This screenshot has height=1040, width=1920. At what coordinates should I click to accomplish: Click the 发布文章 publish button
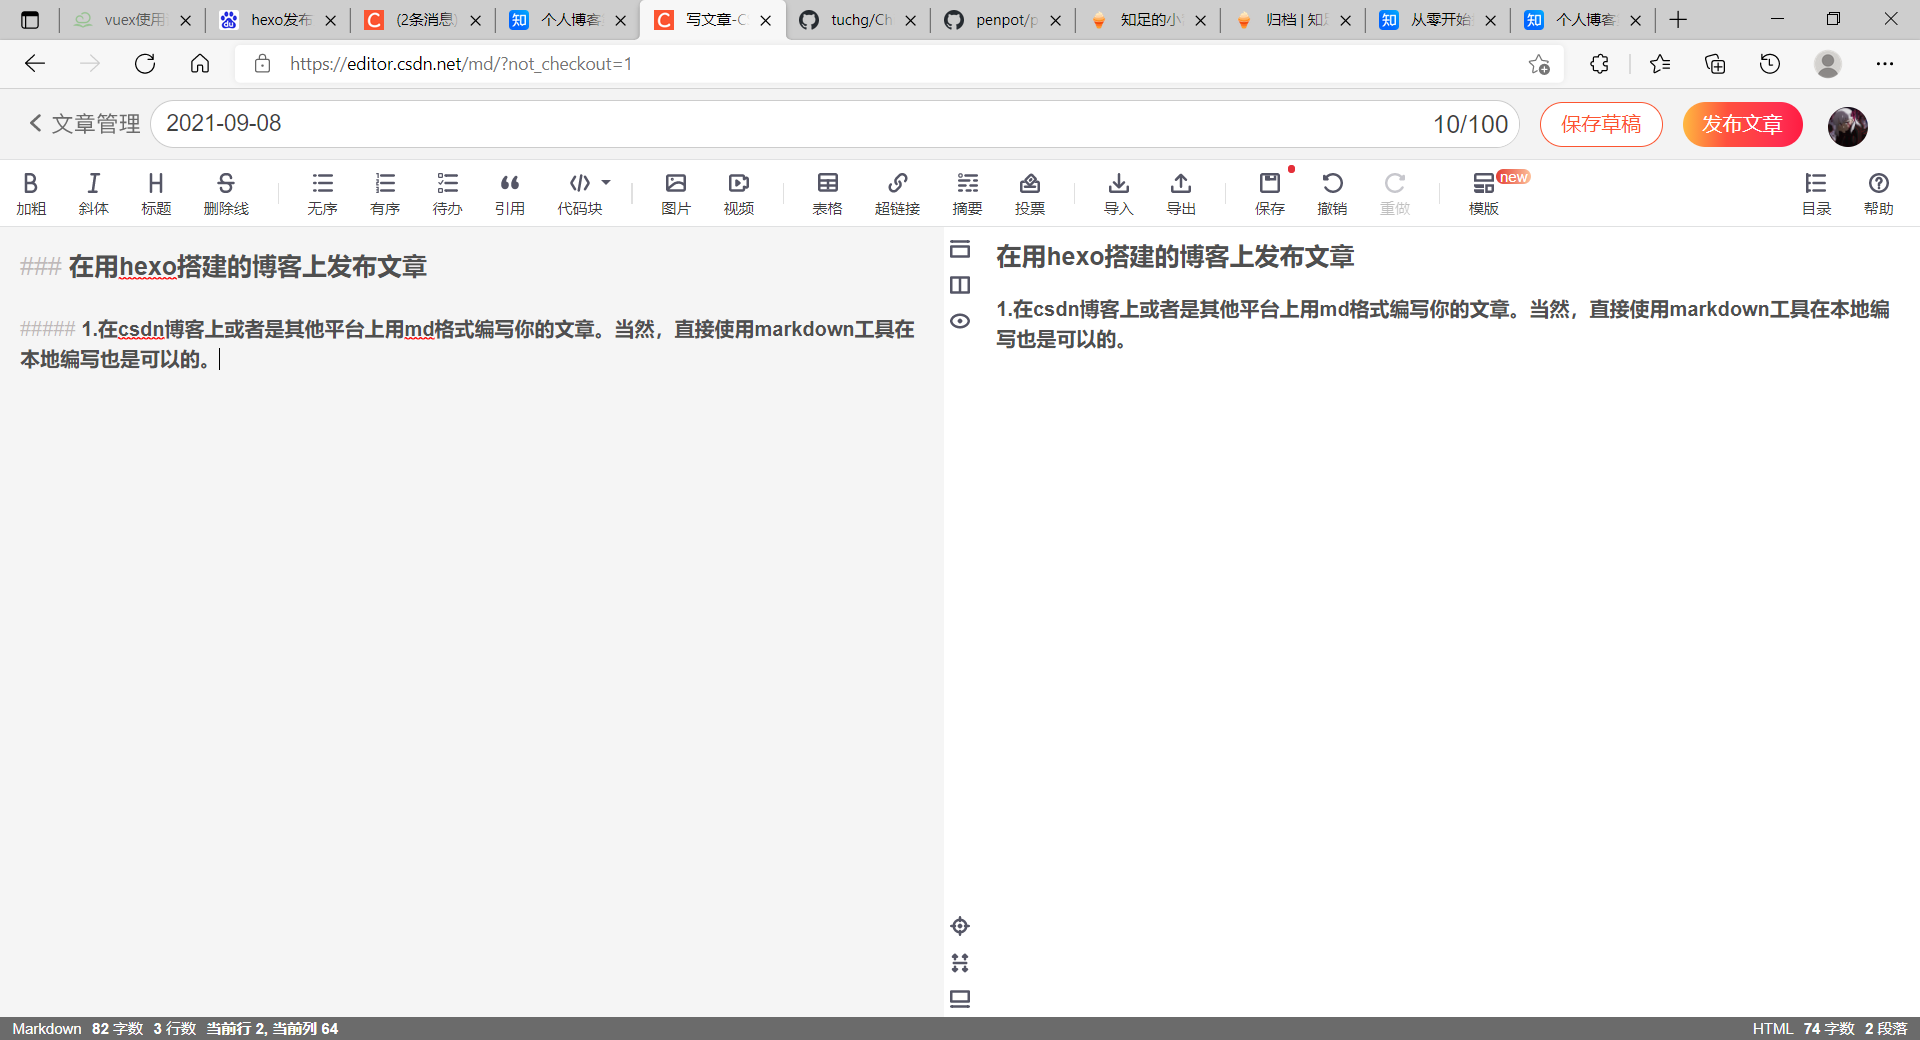(1741, 124)
